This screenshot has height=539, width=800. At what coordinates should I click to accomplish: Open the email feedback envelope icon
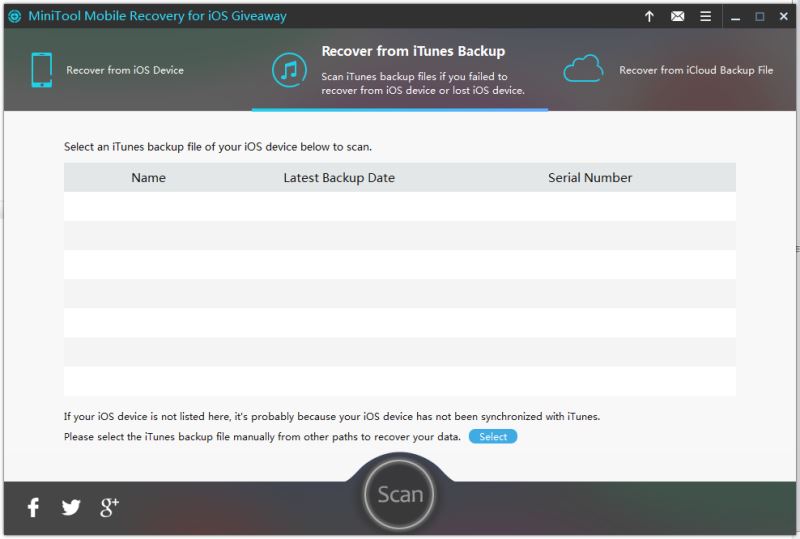tap(677, 16)
